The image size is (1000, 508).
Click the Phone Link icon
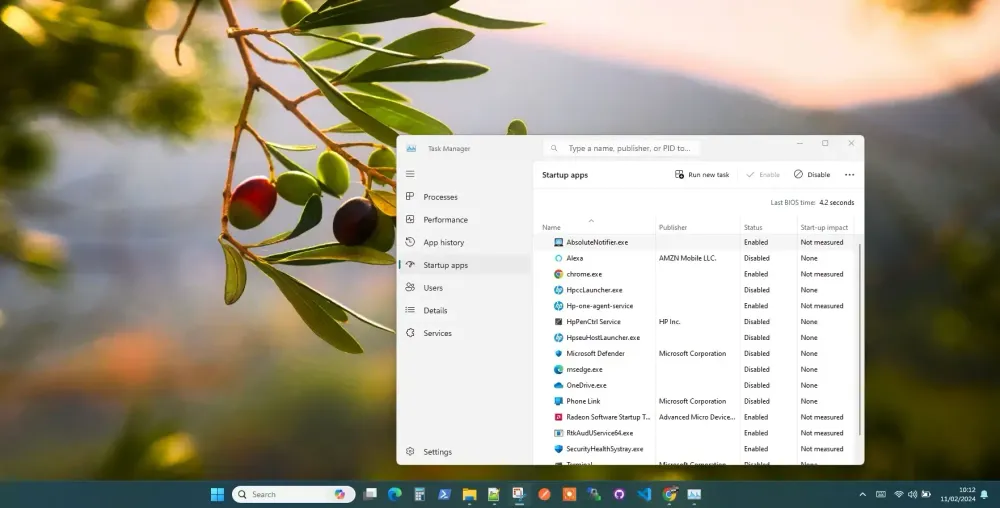point(559,402)
